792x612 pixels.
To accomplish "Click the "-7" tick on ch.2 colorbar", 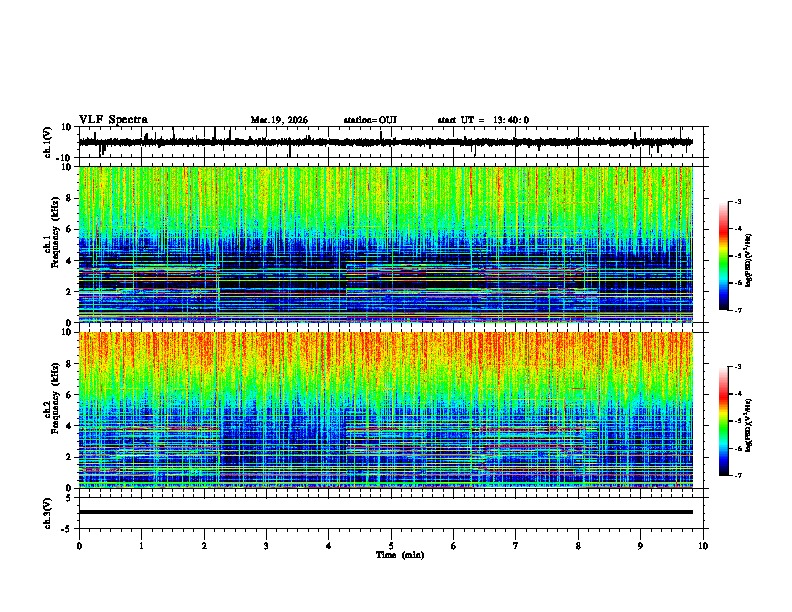I will click(x=737, y=475).
